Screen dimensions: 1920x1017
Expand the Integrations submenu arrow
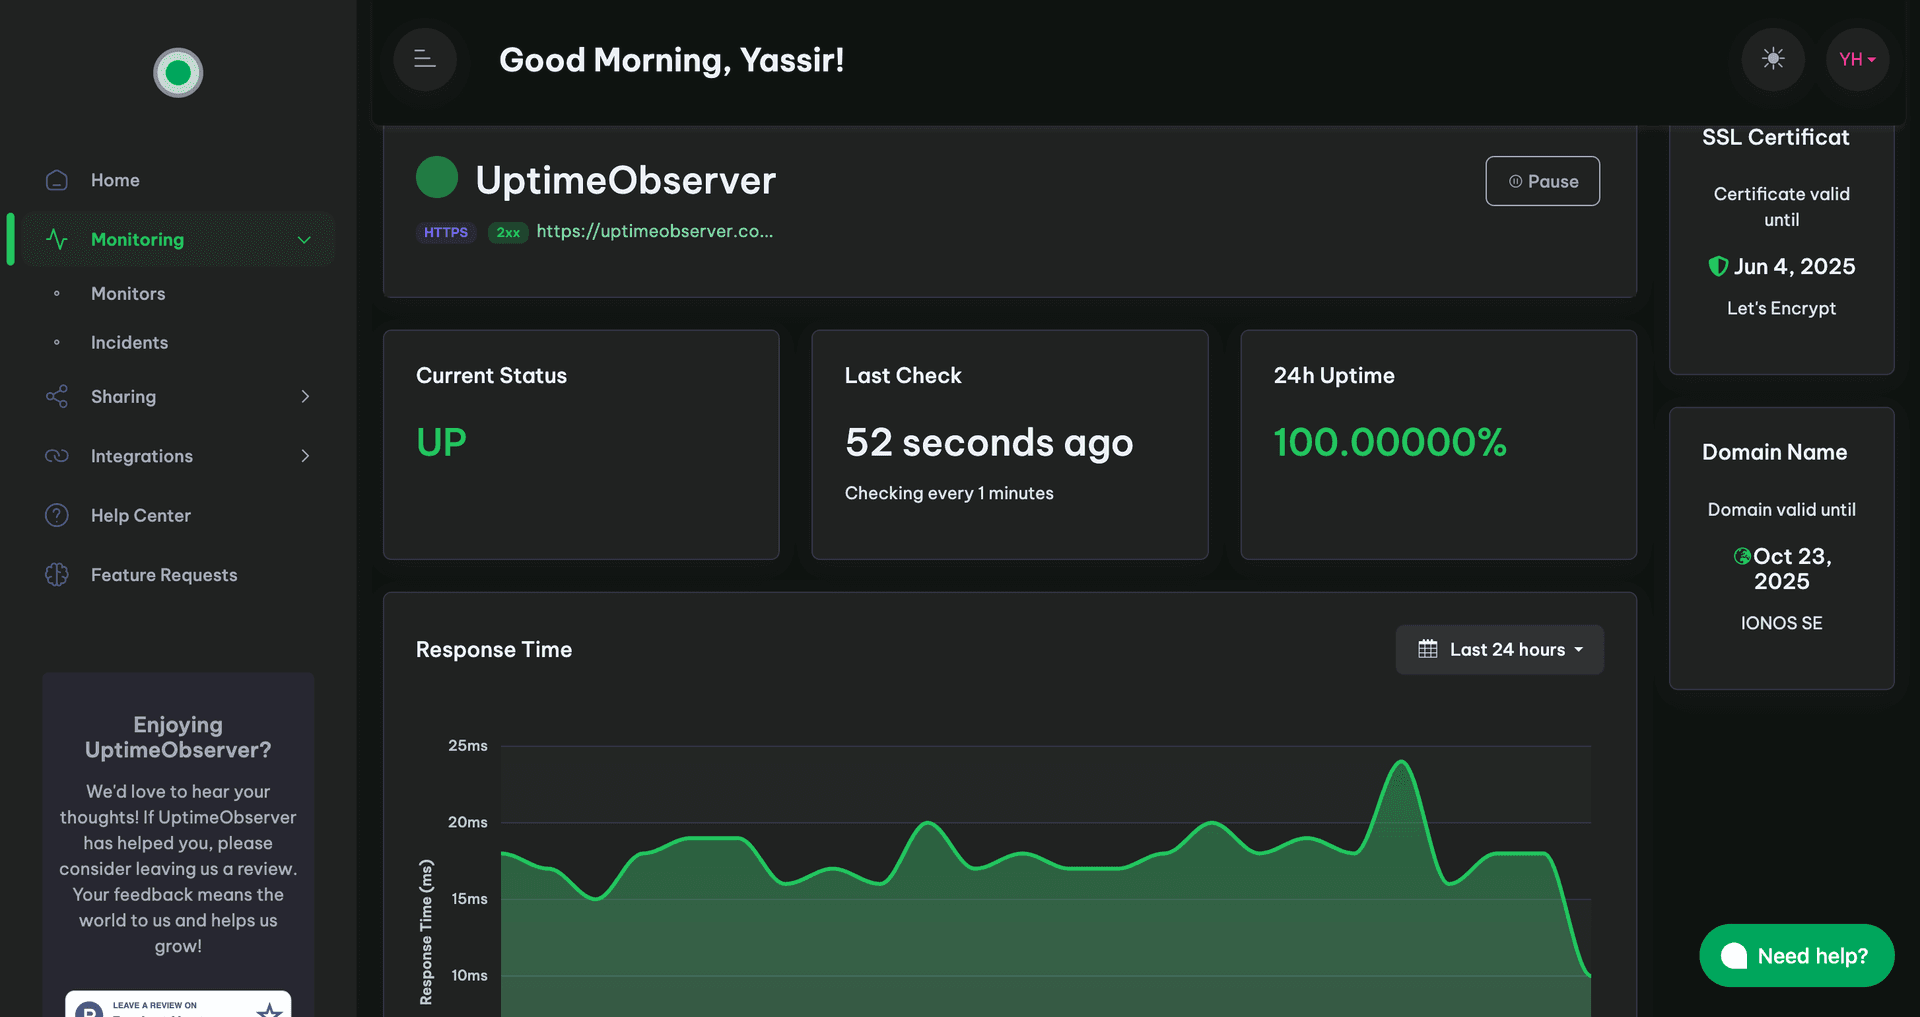click(305, 456)
